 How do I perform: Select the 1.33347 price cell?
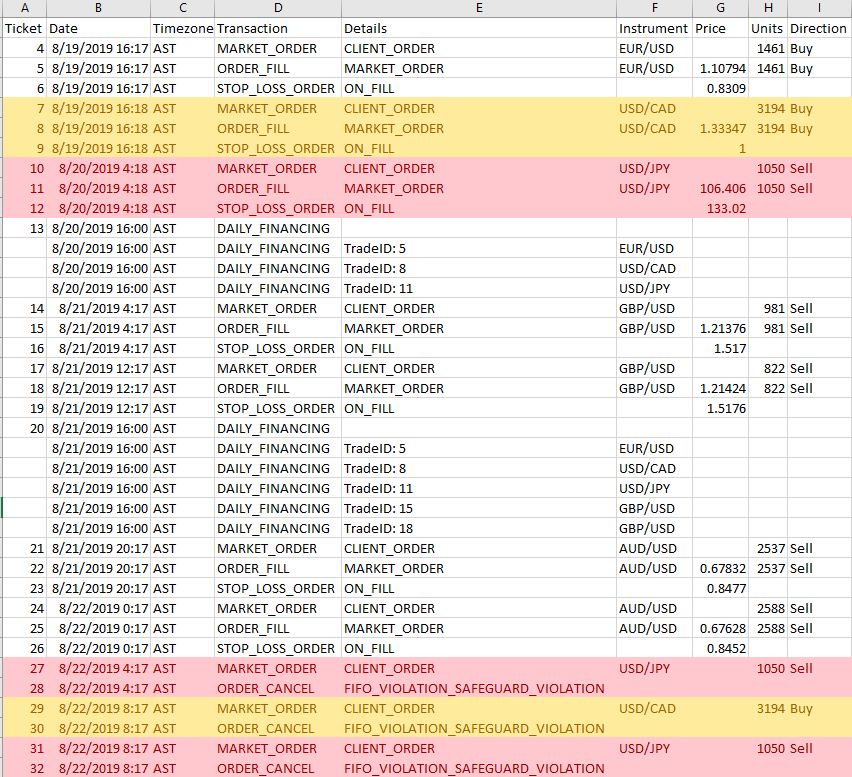[721, 129]
